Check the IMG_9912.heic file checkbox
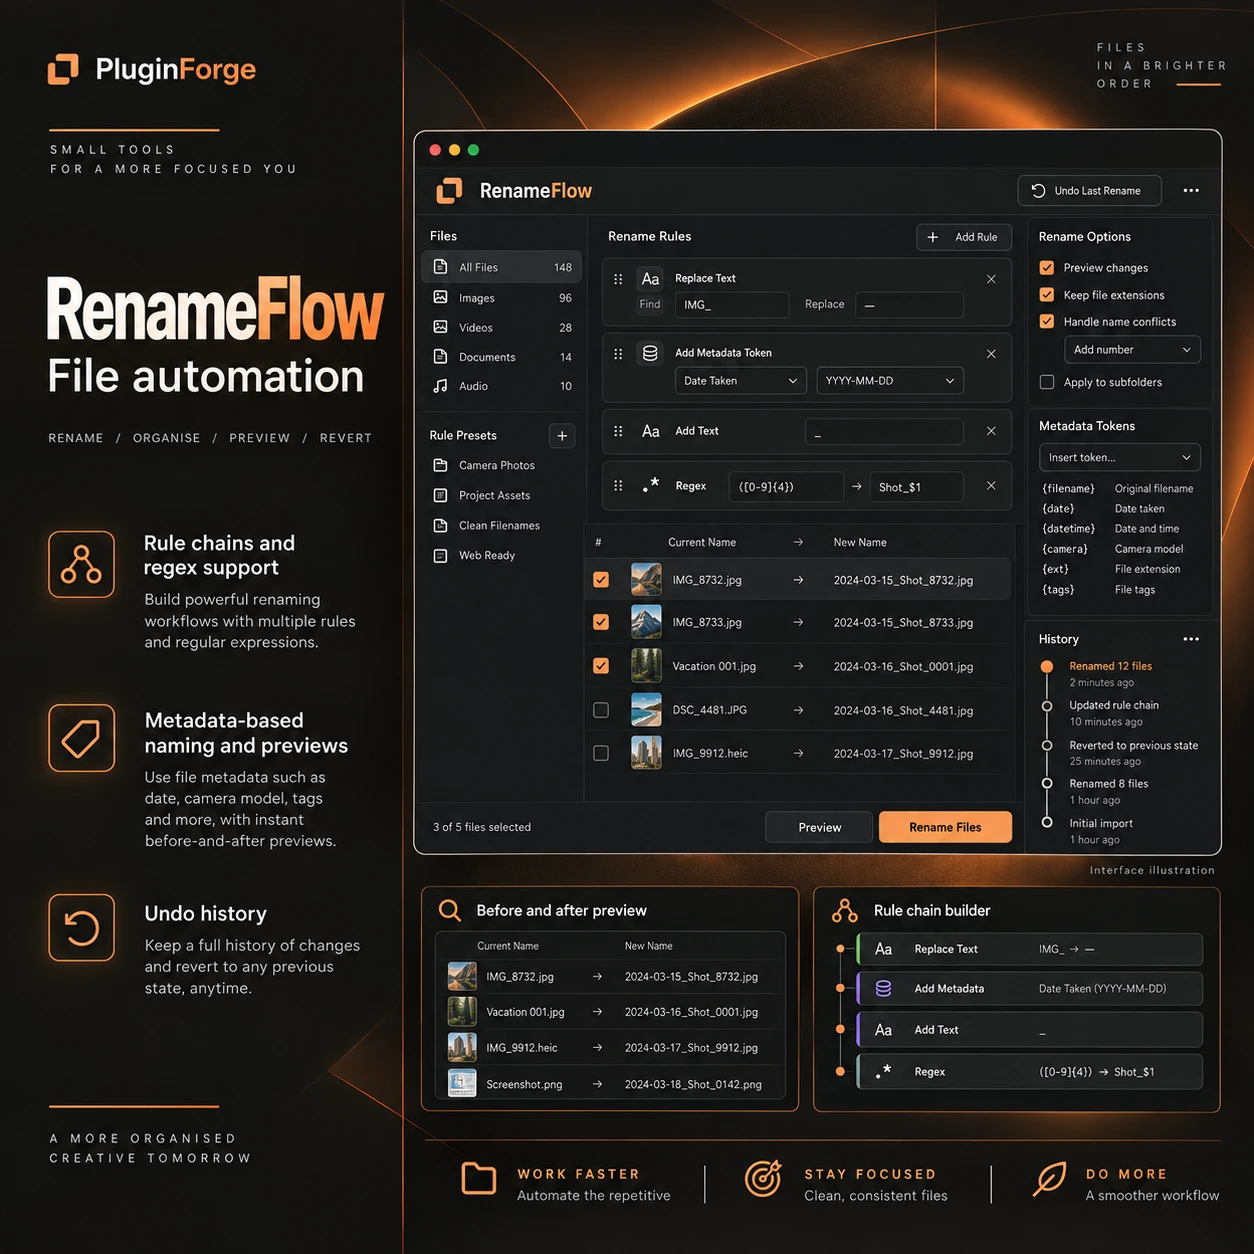Viewport: 1254px width, 1254px height. 601,753
